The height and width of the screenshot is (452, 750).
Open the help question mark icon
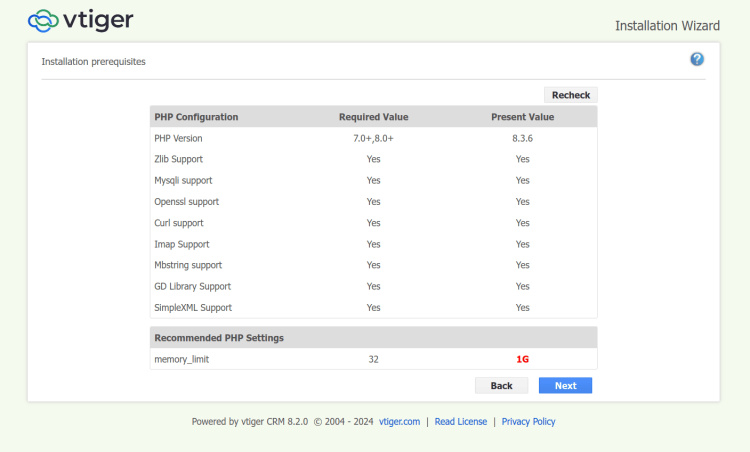tap(697, 60)
